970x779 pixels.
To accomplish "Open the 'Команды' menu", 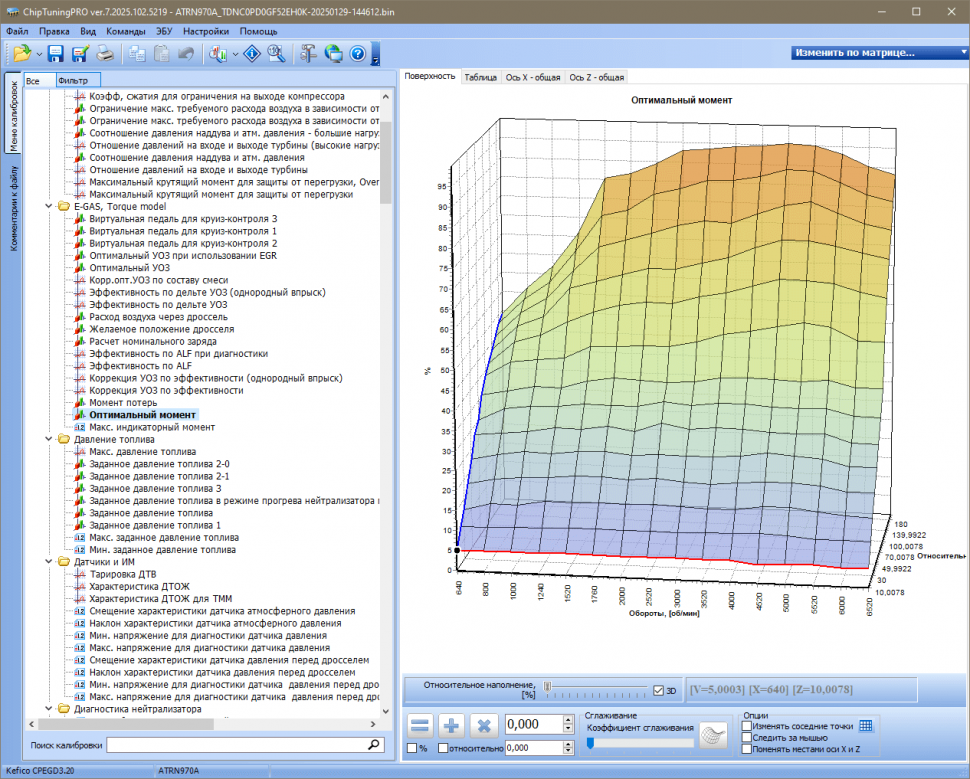I will [x=125, y=31].
